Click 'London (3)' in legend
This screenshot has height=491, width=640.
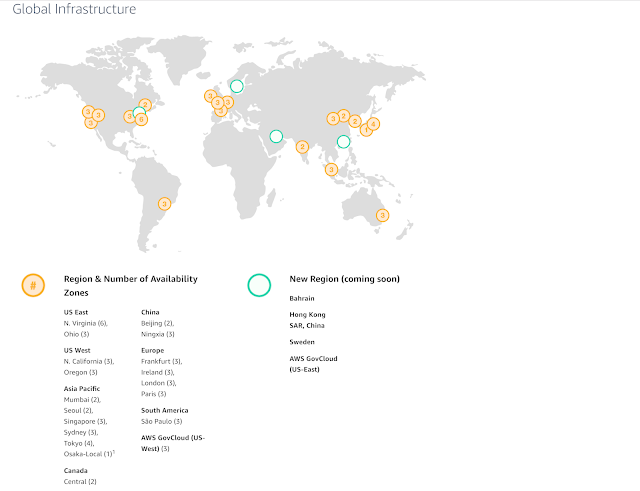tap(159, 383)
